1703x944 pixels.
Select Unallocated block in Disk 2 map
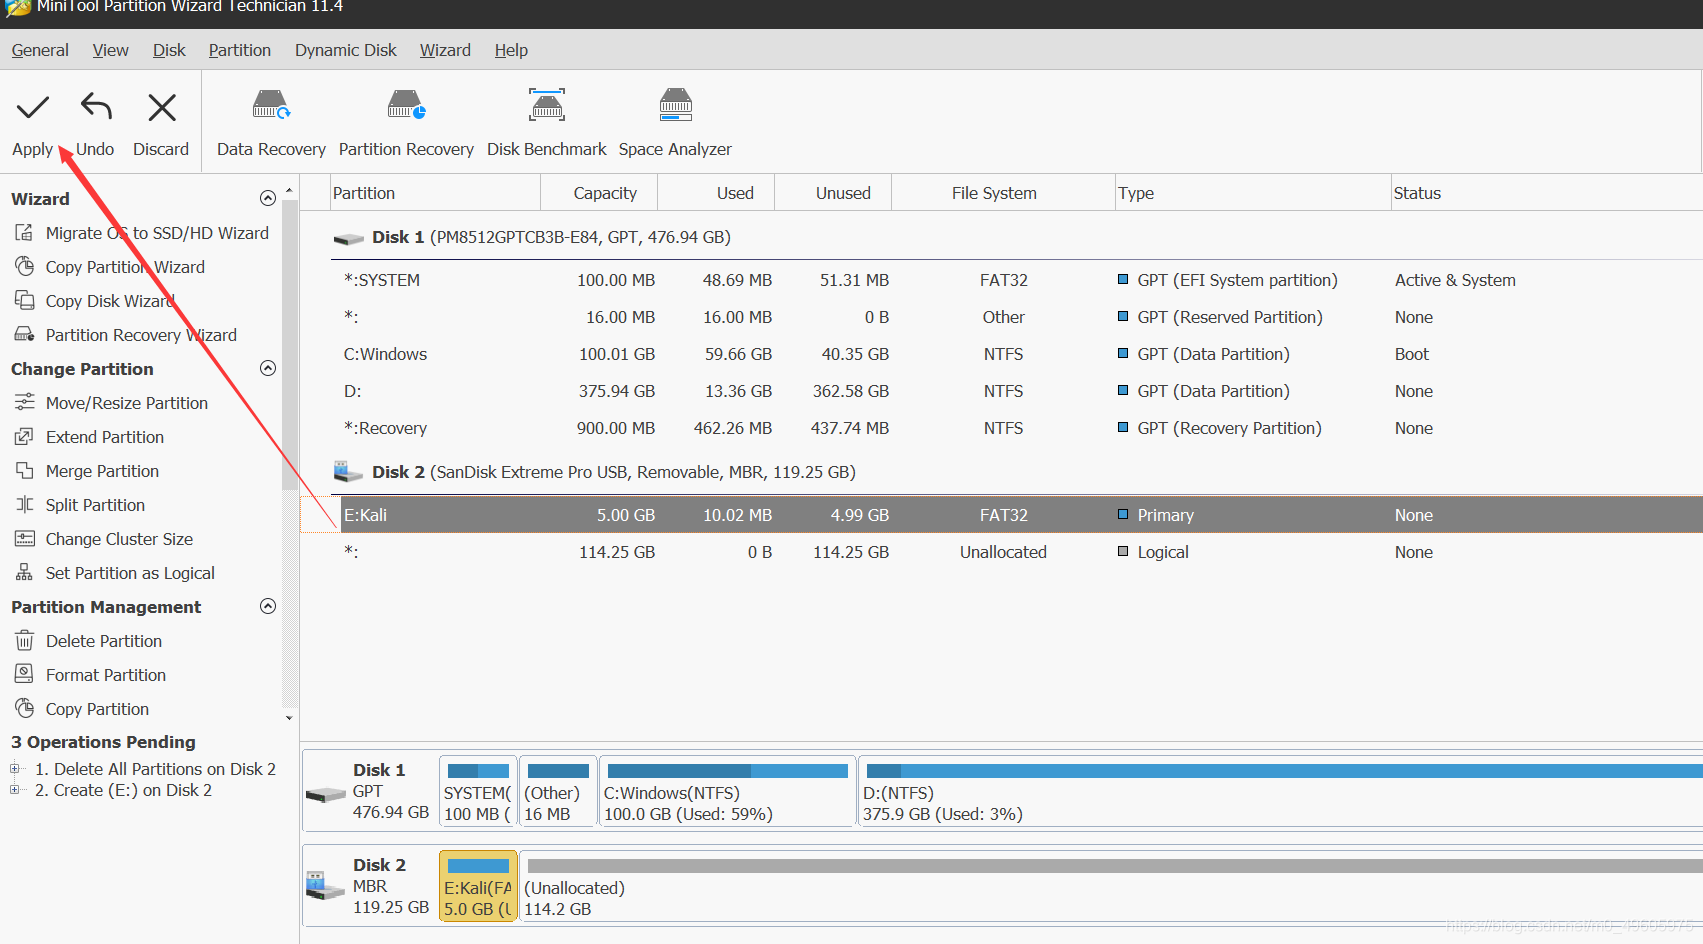[x=1111, y=886]
